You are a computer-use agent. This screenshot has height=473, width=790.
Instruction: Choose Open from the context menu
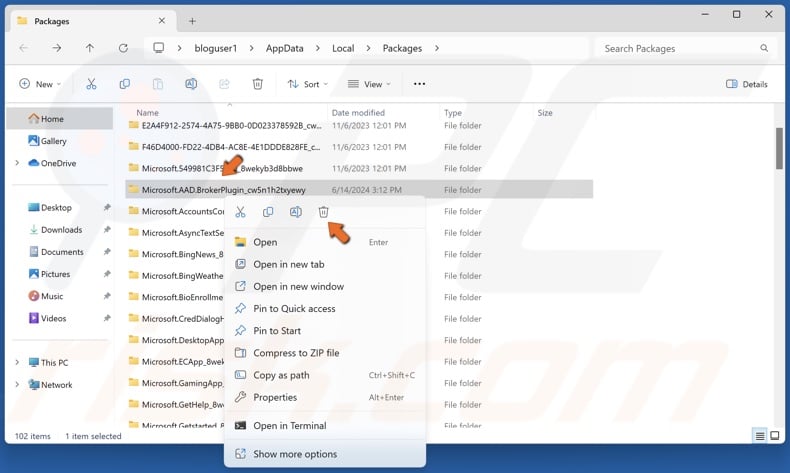click(x=324, y=242)
